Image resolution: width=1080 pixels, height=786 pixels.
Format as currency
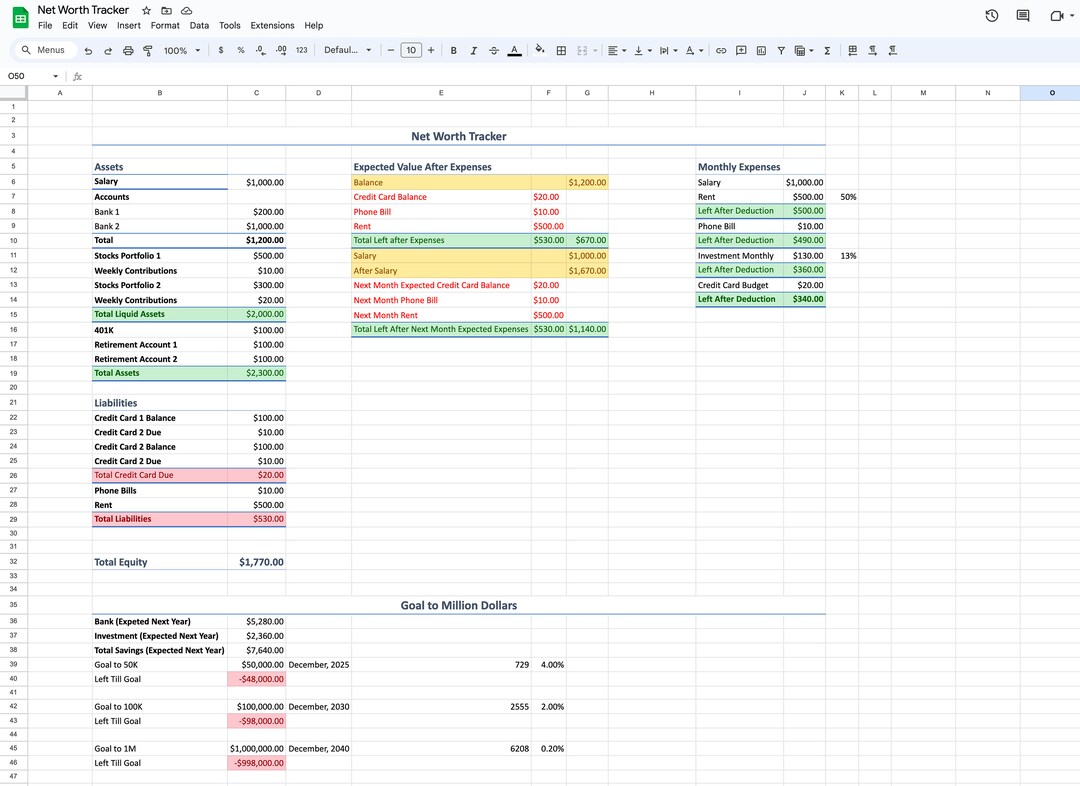220,50
